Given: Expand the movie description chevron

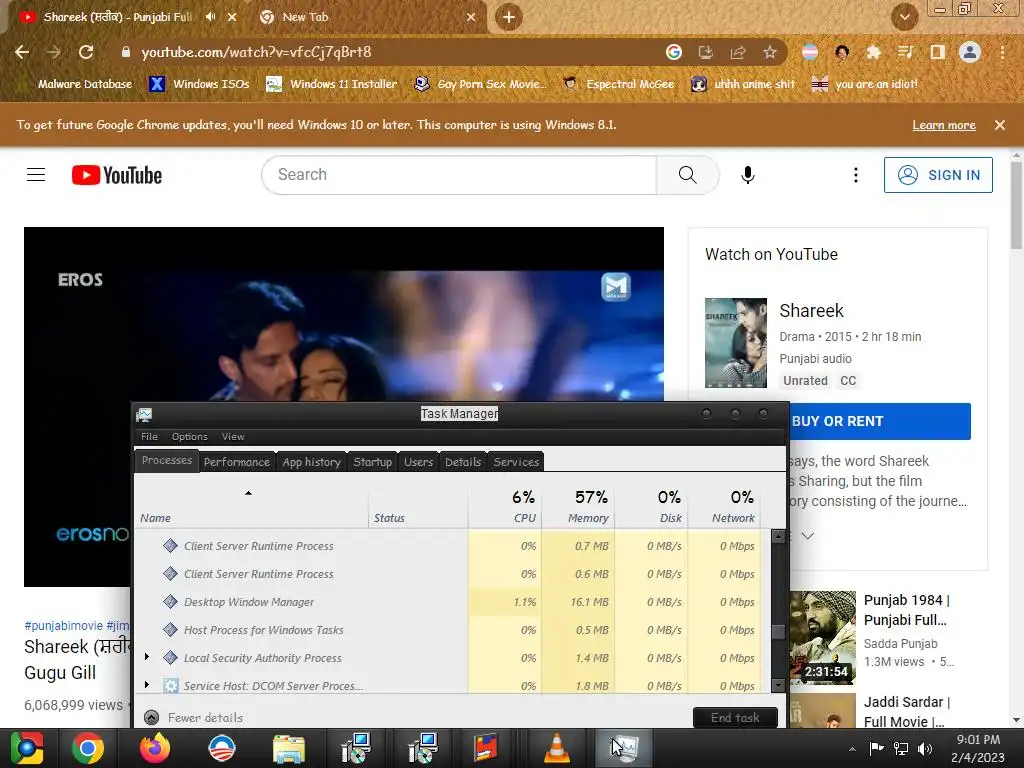Looking at the screenshot, I should point(808,536).
